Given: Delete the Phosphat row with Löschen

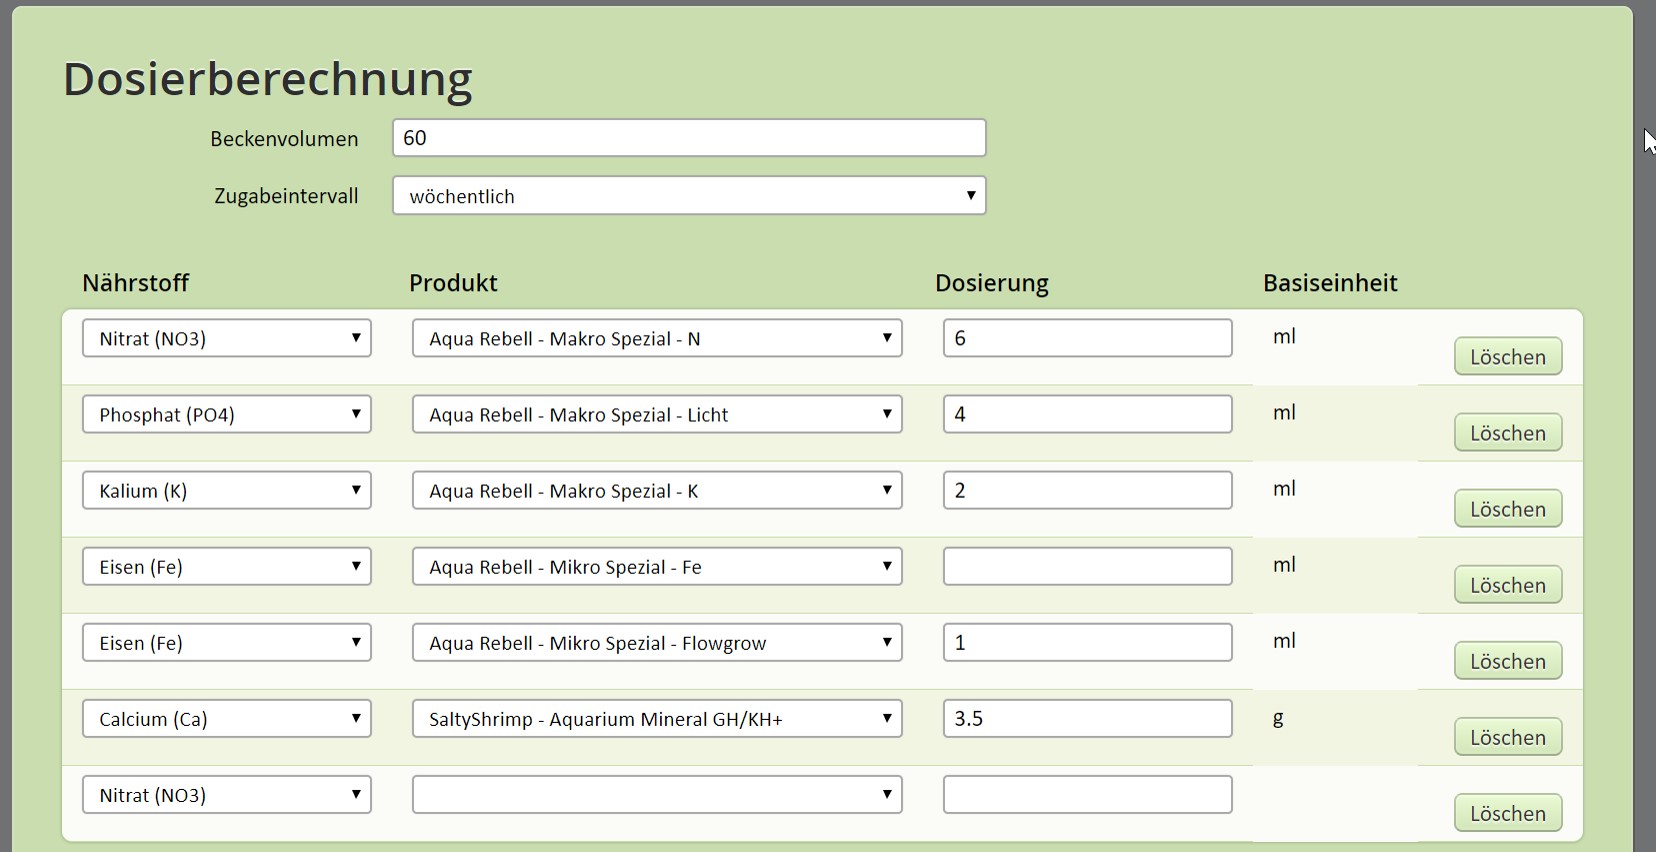Looking at the screenshot, I should click(1507, 433).
